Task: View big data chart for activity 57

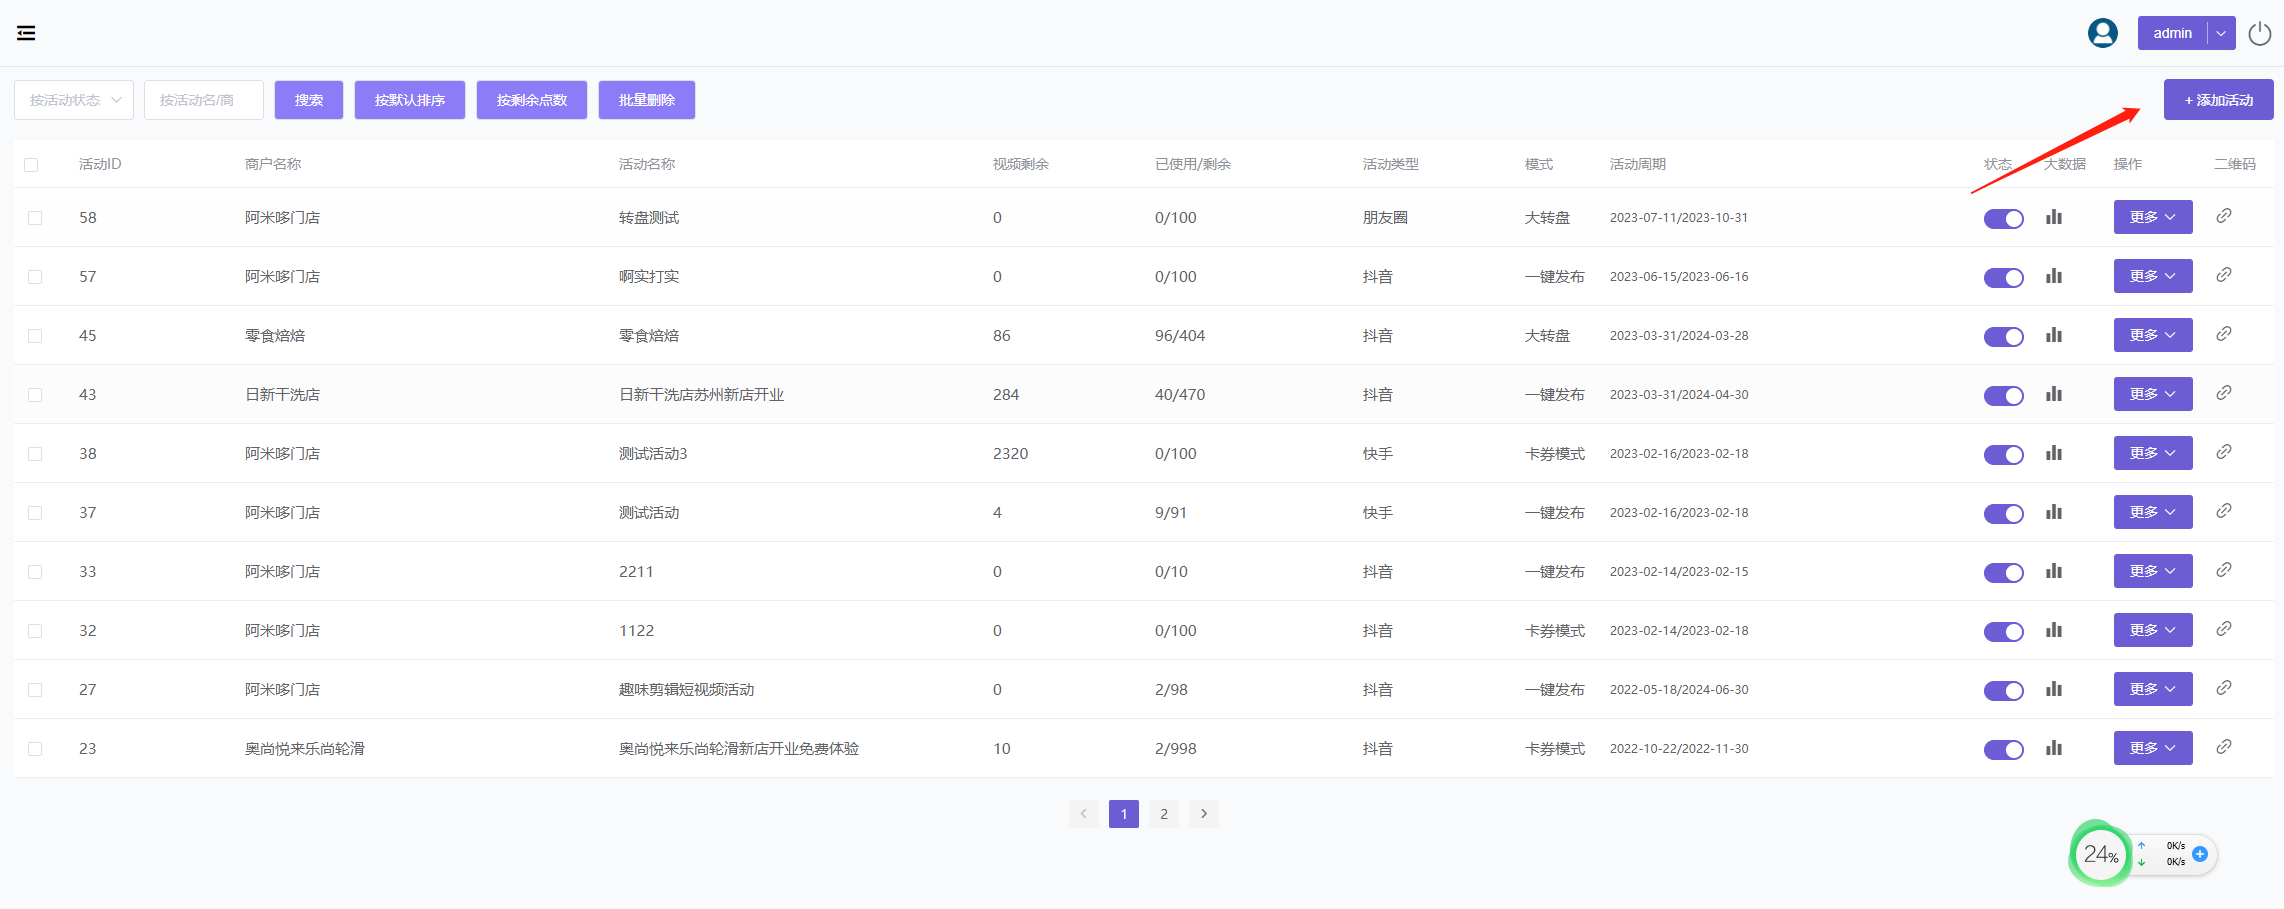Action: click(2054, 276)
